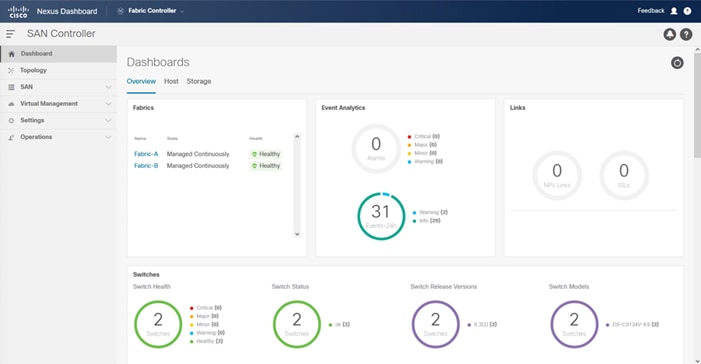Select Info (29) events legend entry
This screenshot has height=364, width=701.
pos(427,221)
